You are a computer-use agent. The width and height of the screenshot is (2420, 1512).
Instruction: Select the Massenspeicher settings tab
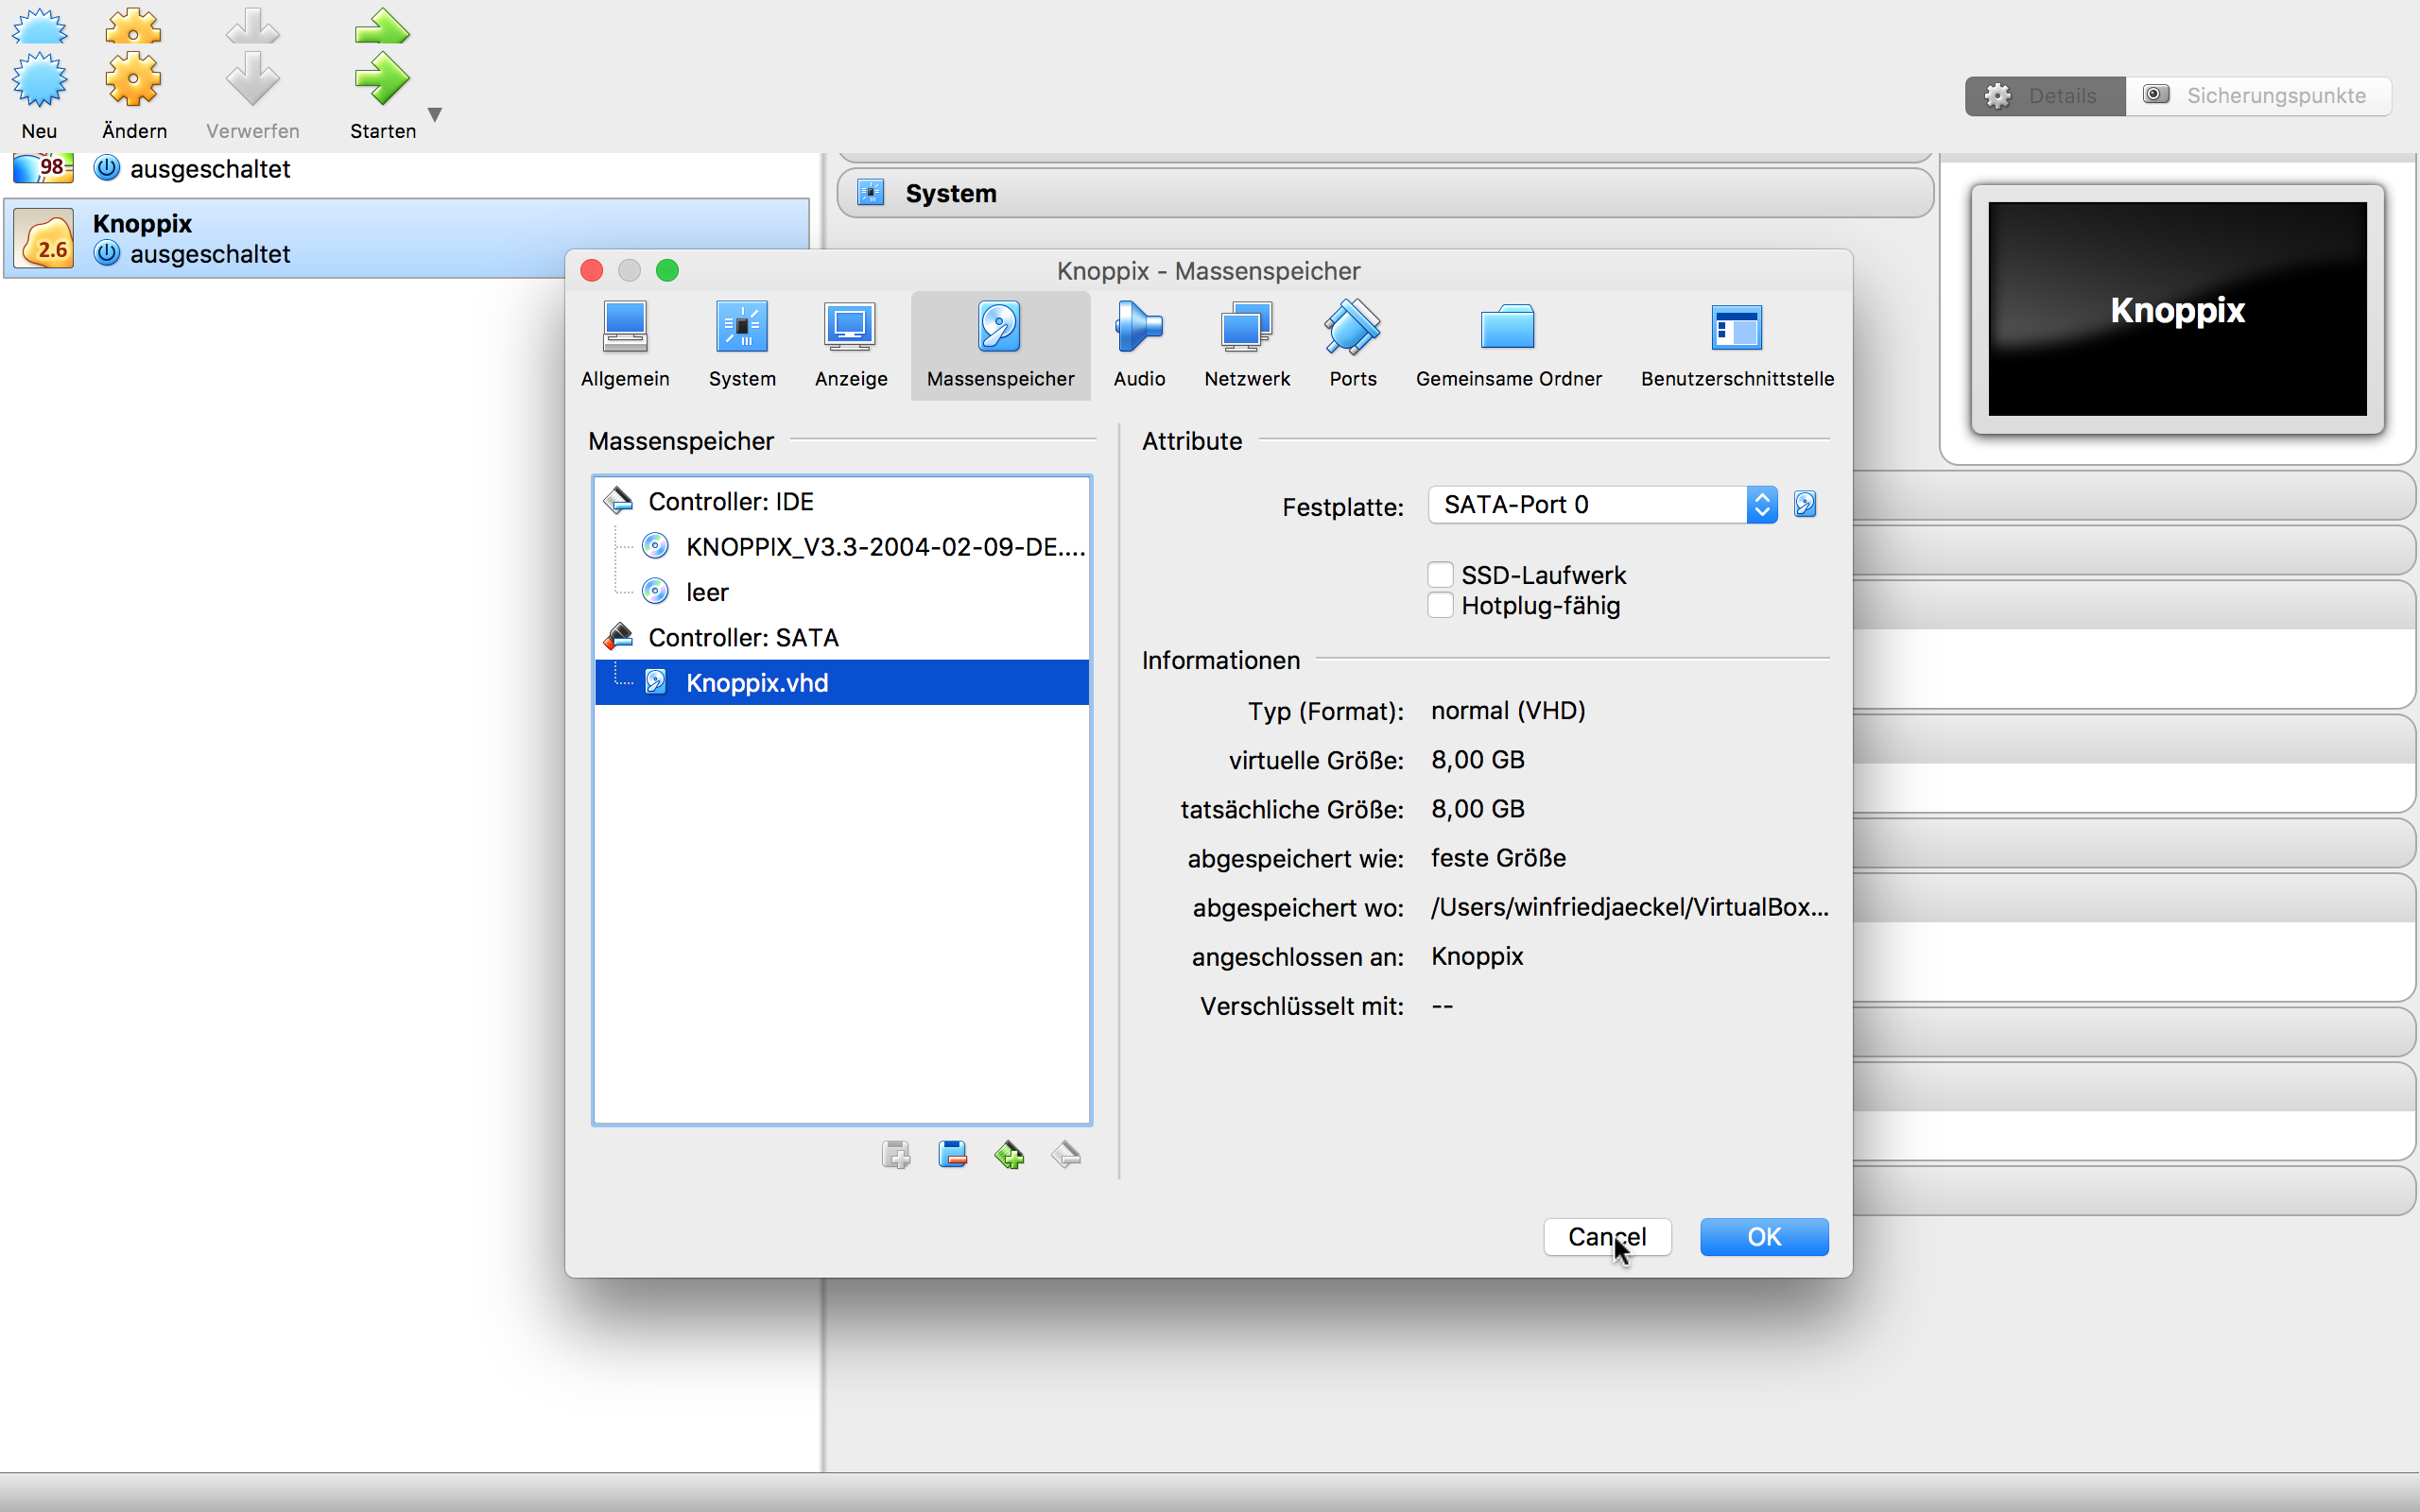click(1000, 345)
